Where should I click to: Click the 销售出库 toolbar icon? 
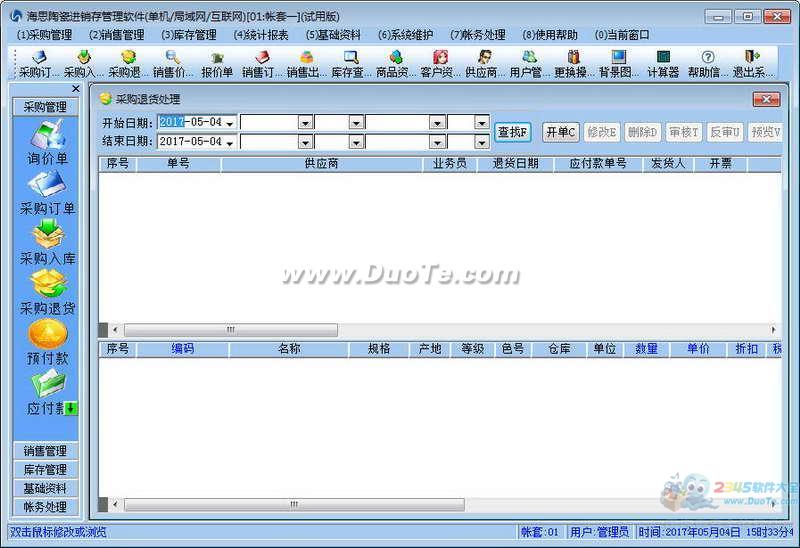(x=306, y=64)
